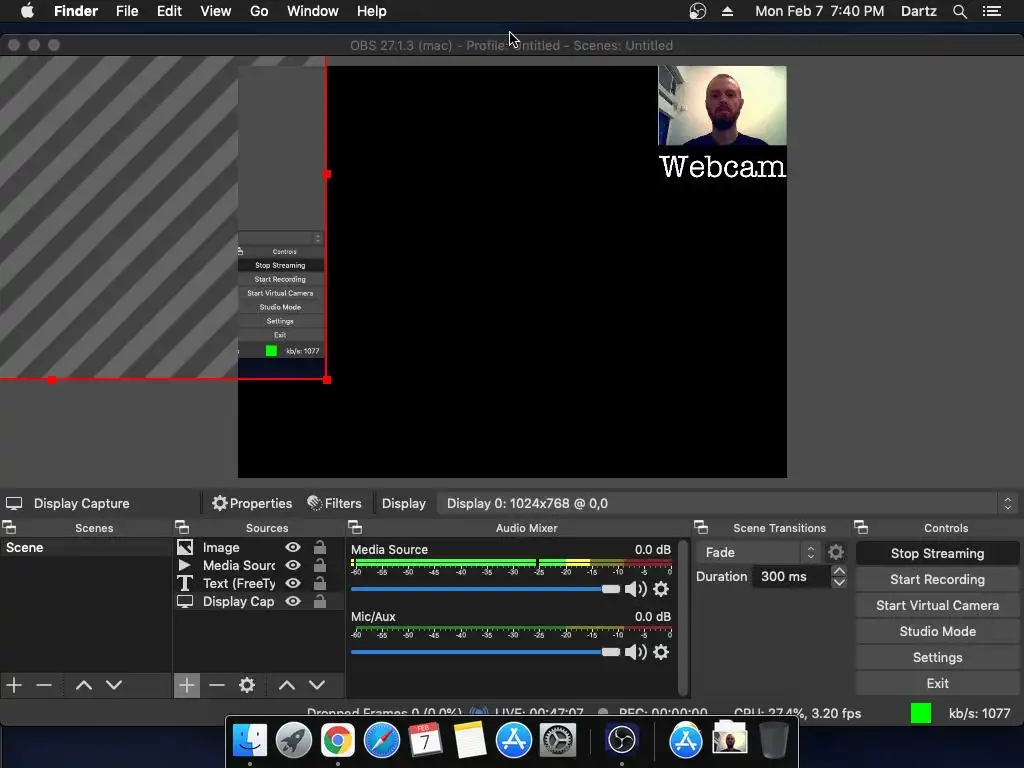The height and width of the screenshot is (768, 1024).
Task: Open OBS icon in the Dock
Action: click(621, 740)
